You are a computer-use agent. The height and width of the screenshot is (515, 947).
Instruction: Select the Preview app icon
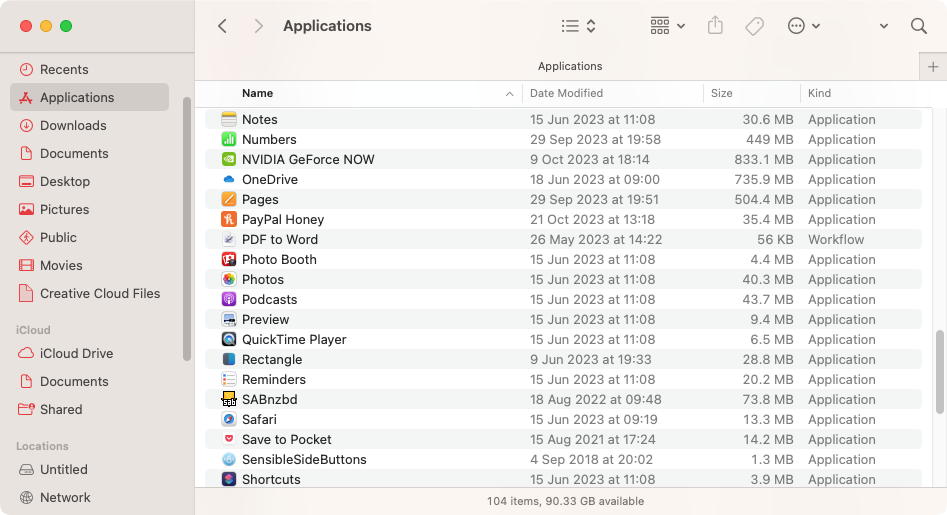pyautogui.click(x=228, y=319)
